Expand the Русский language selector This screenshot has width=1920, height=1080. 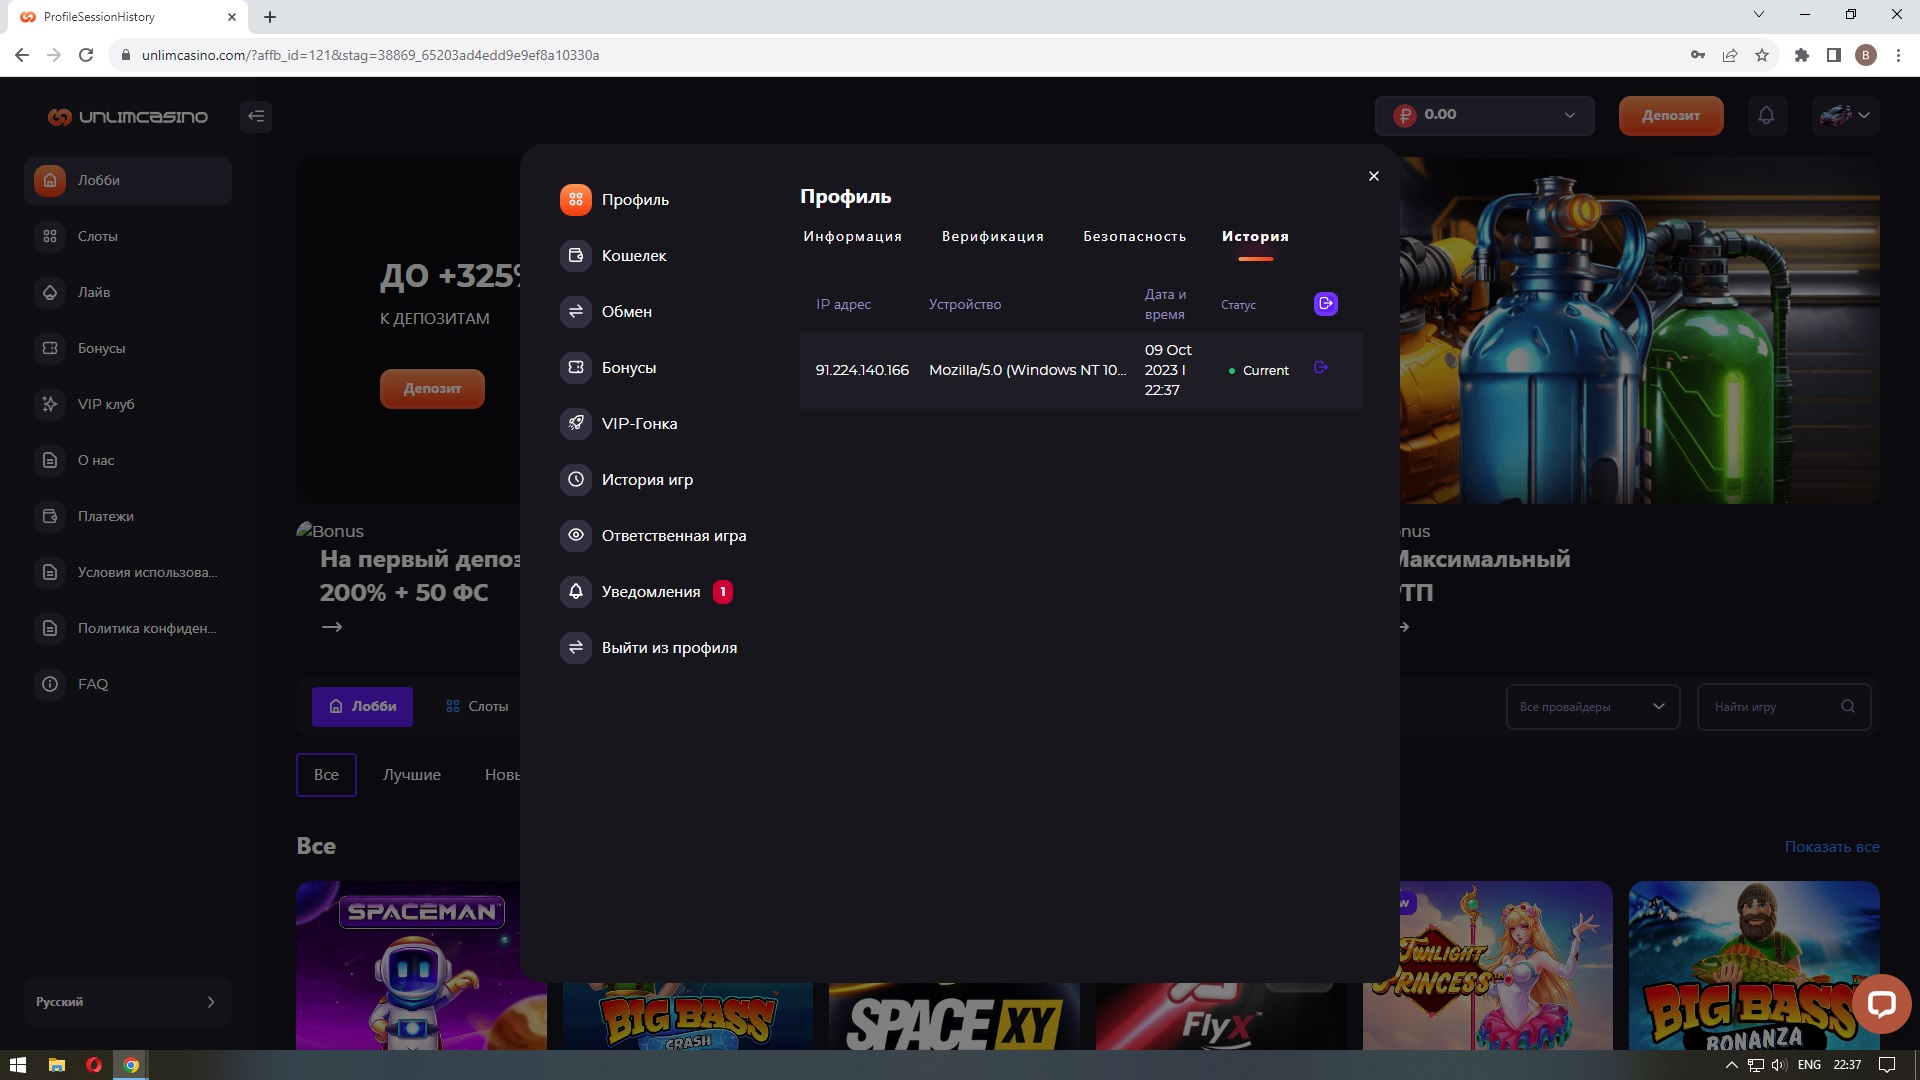127,1002
